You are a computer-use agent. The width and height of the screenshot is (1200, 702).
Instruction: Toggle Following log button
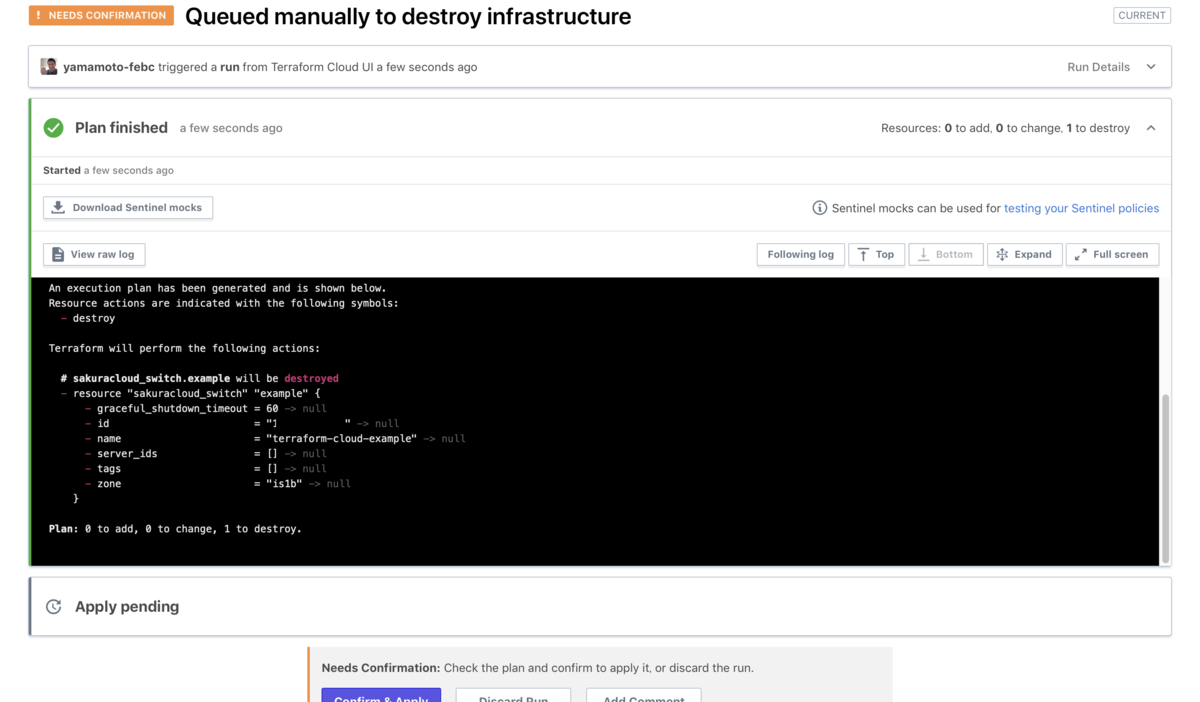tap(800, 254)
